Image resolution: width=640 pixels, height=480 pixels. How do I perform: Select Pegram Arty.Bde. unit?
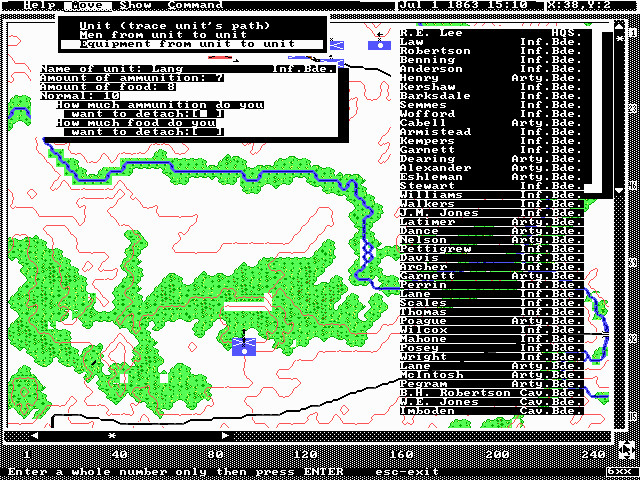click(491, 383)
